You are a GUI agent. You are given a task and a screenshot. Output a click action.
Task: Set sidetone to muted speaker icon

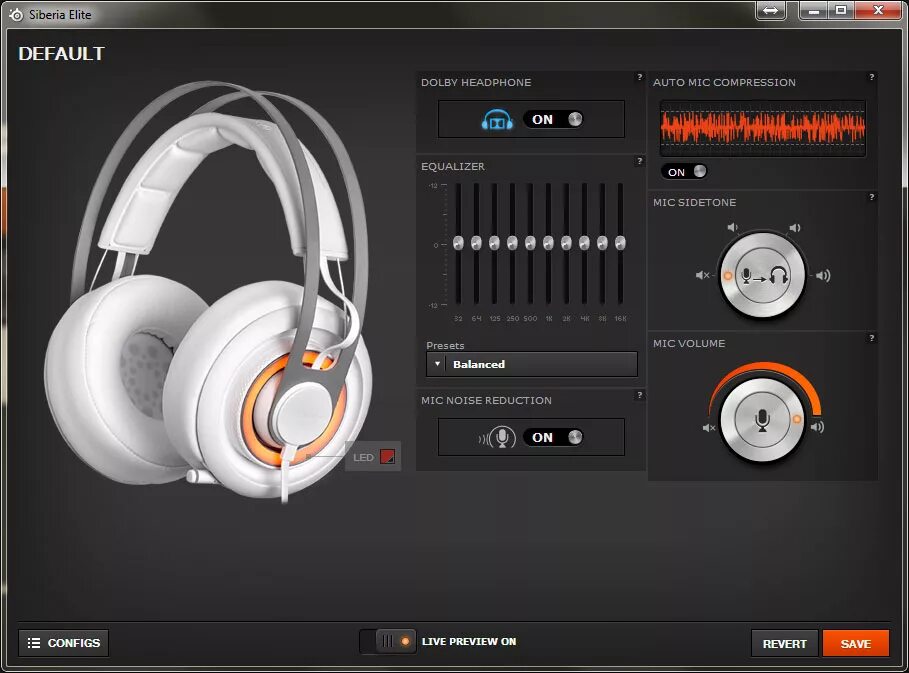pos(702,275)
